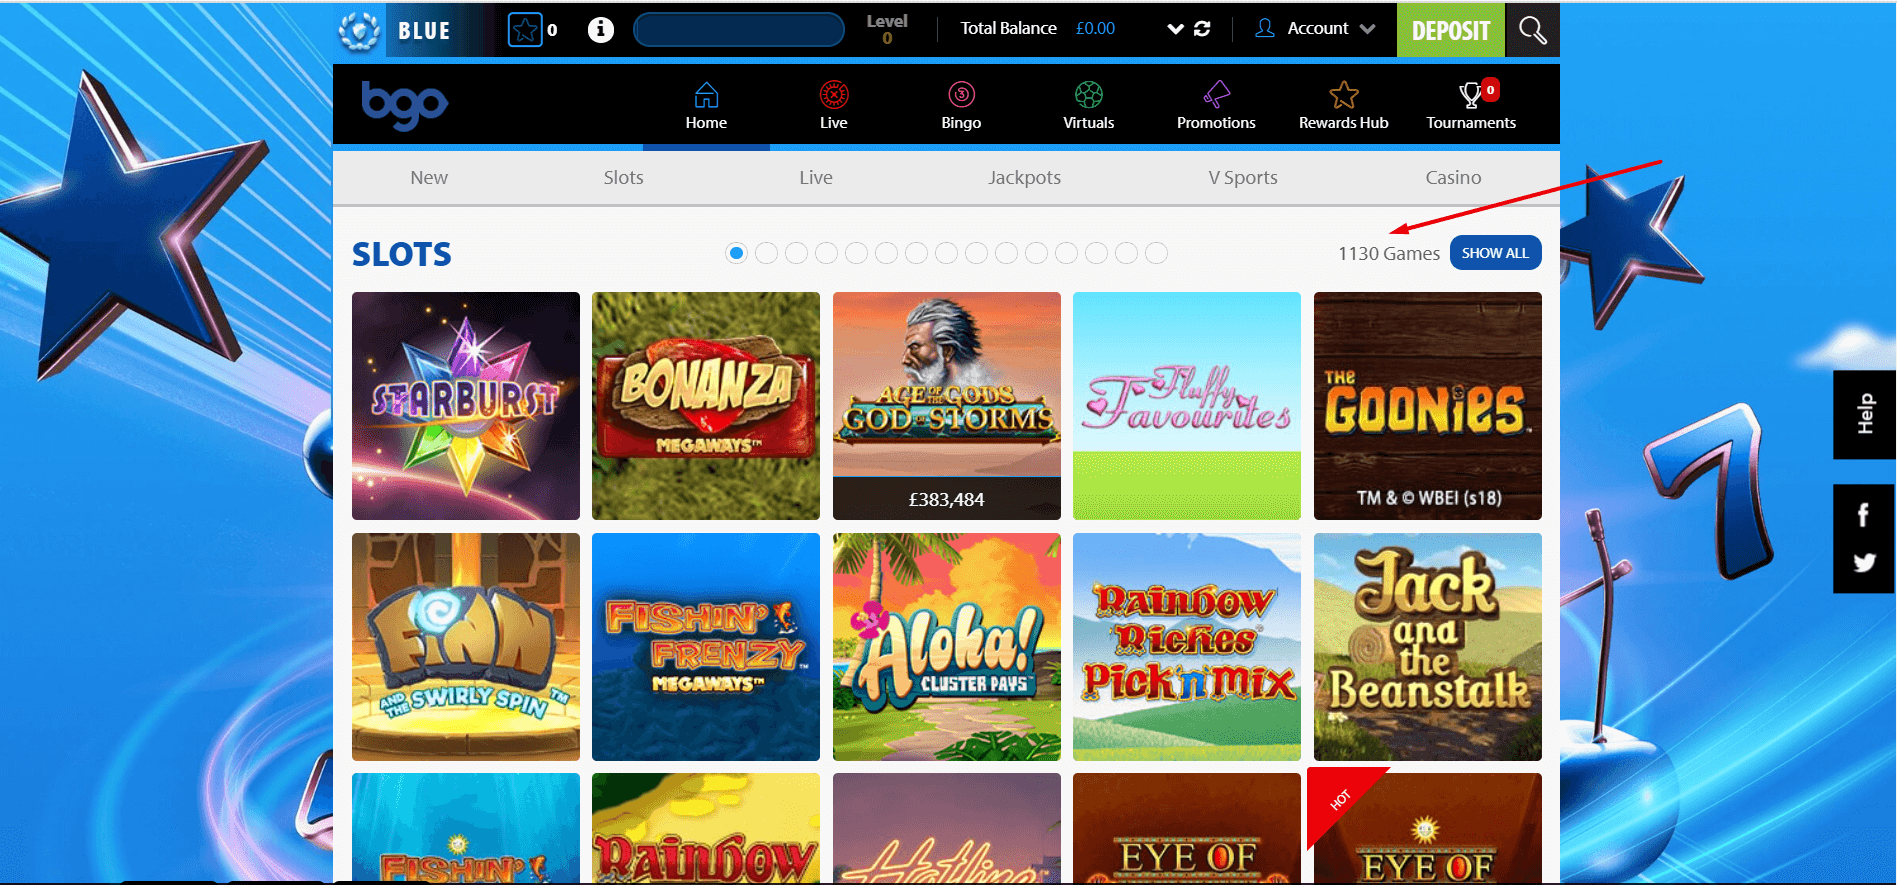Open the Aloha! Cluster Pays game
1897x885 pixels.
tap(947, 647)
